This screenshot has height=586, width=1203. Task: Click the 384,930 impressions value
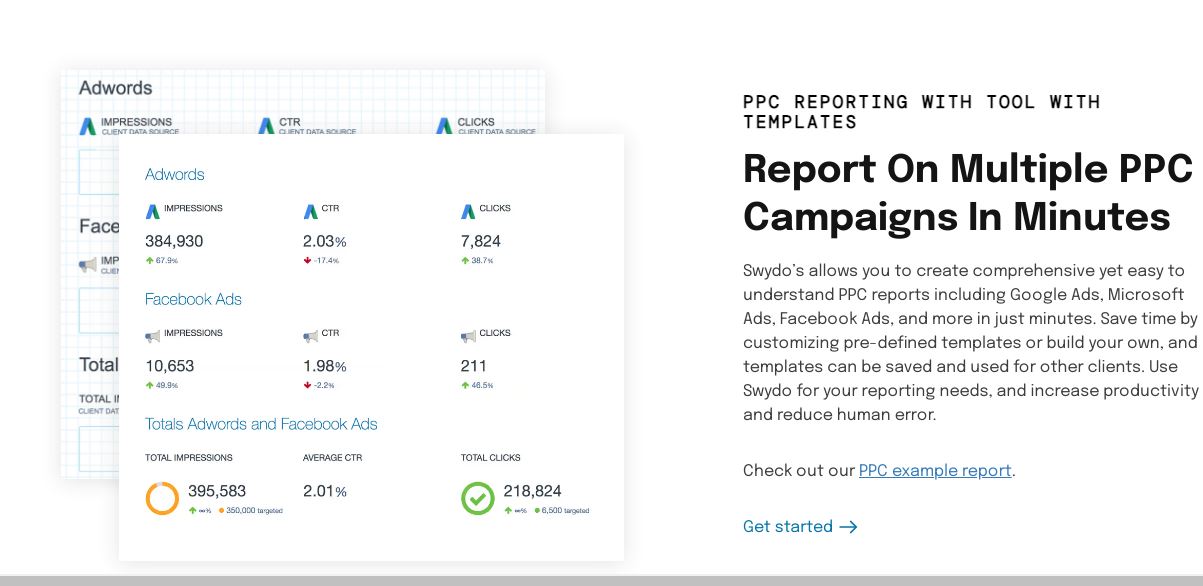[x=174, y=241]
